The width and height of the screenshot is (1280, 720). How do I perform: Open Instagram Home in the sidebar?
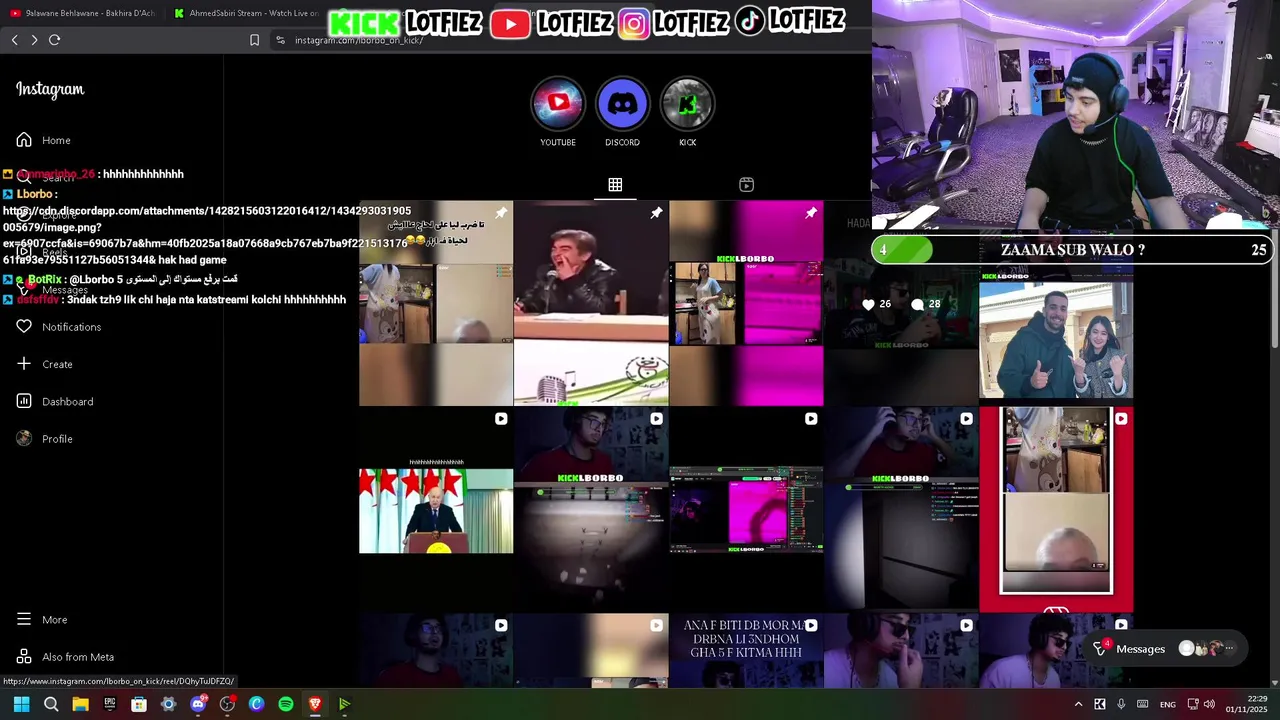tap(43, 140)
